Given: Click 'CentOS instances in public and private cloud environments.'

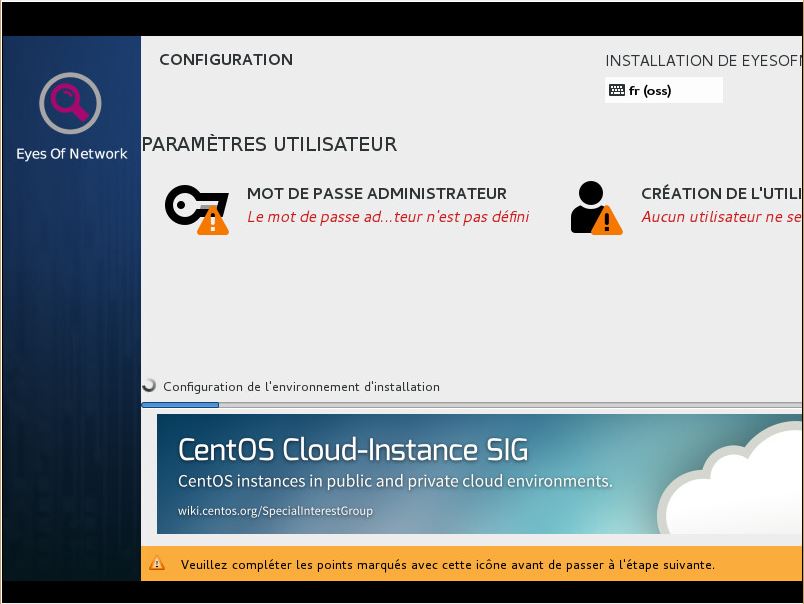Looking at the screenshot, I should (395, 481).
